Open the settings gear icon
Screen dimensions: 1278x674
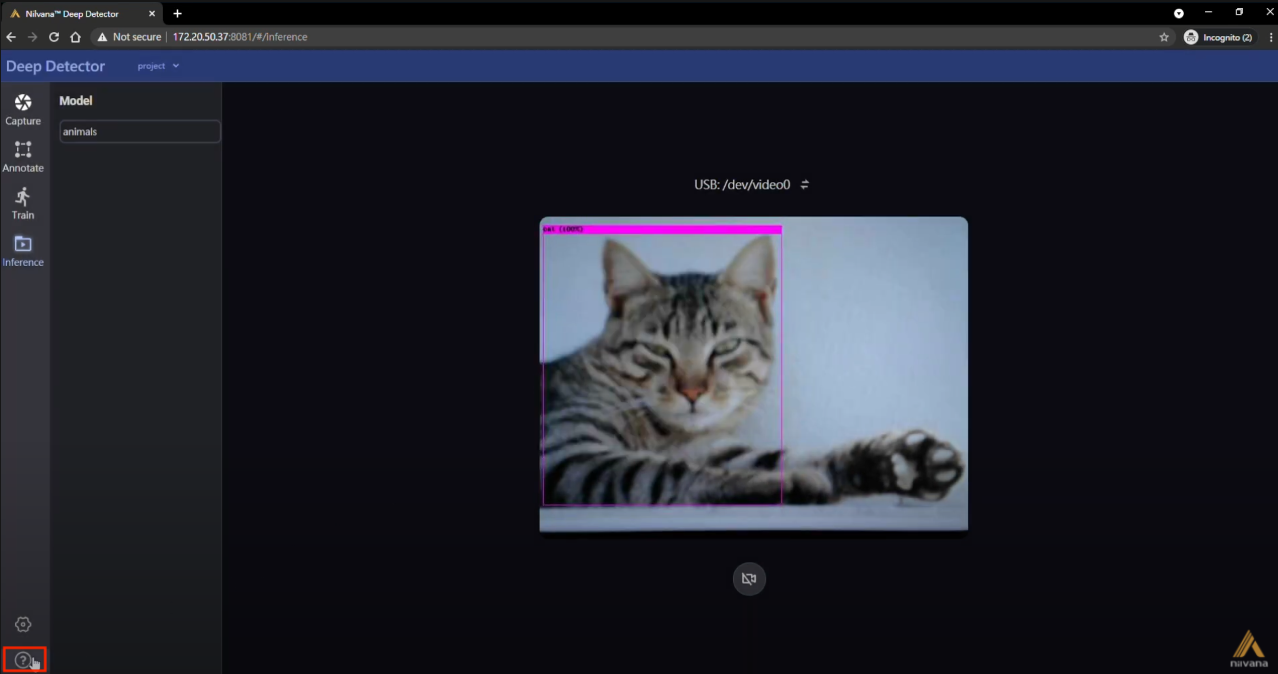[x=23, y=624]
